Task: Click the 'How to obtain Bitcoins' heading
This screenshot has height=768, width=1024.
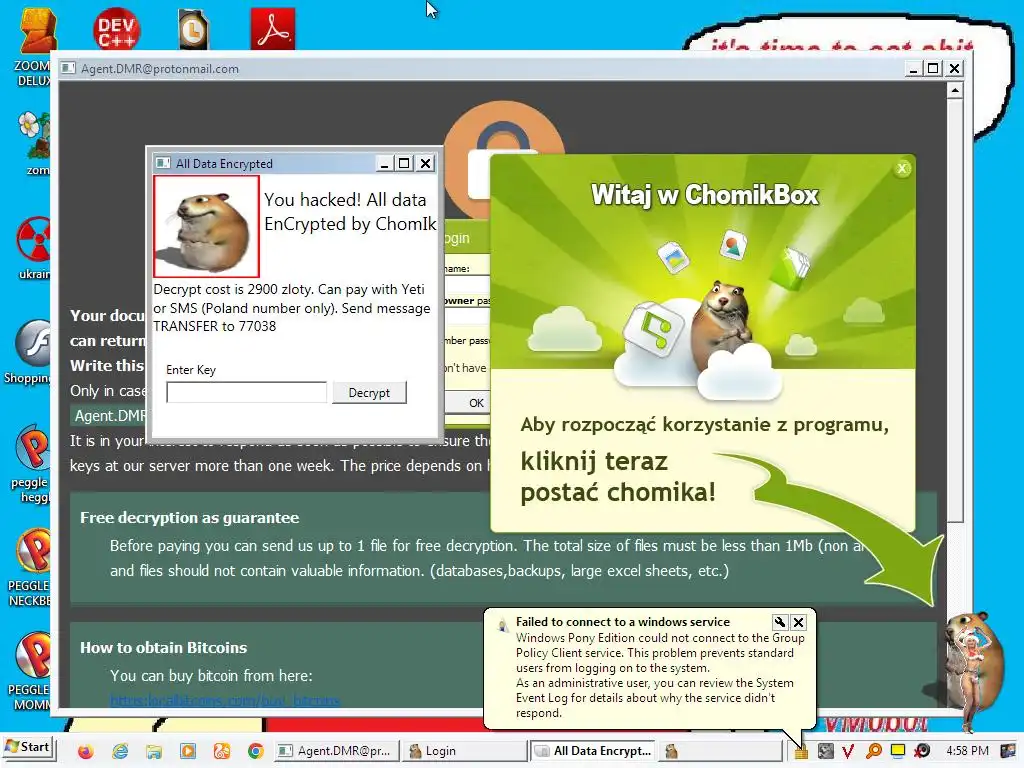Action: pyautogui.click(x=163, y=648)
